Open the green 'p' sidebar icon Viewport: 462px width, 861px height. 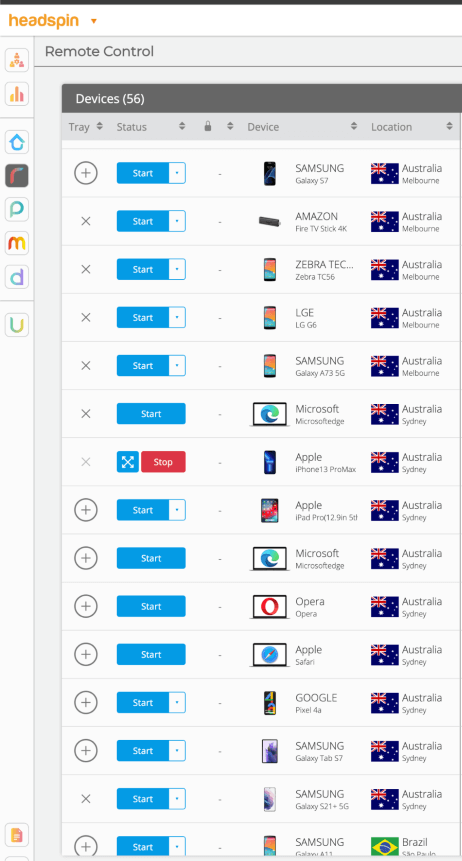[x=17, y=210]
